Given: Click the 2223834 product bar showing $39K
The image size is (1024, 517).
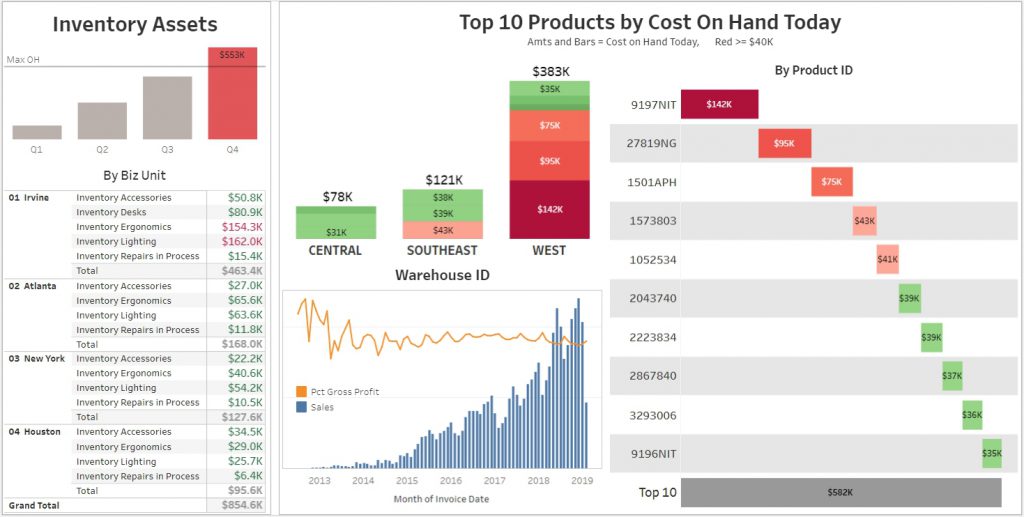Looking at the screenshot, I should [932, 337].
